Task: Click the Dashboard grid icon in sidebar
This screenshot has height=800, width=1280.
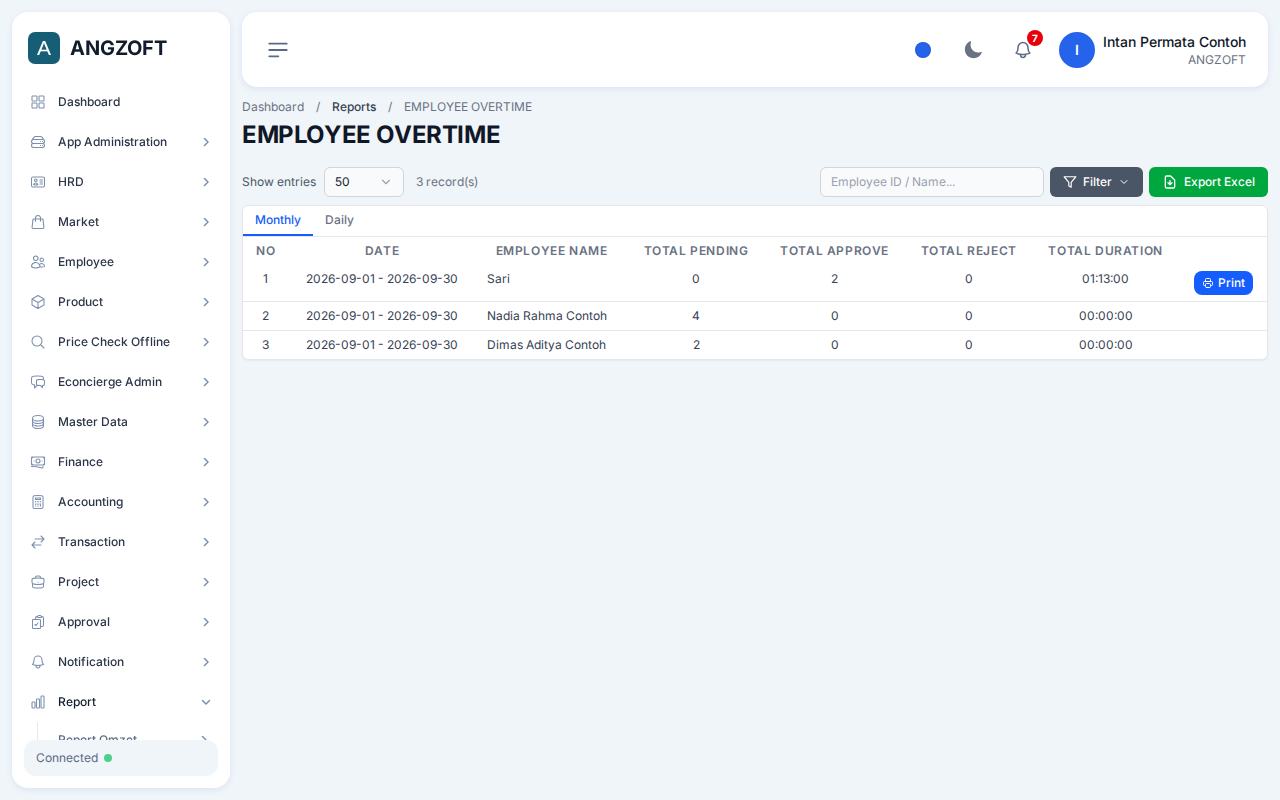Action: click(38, 102)
